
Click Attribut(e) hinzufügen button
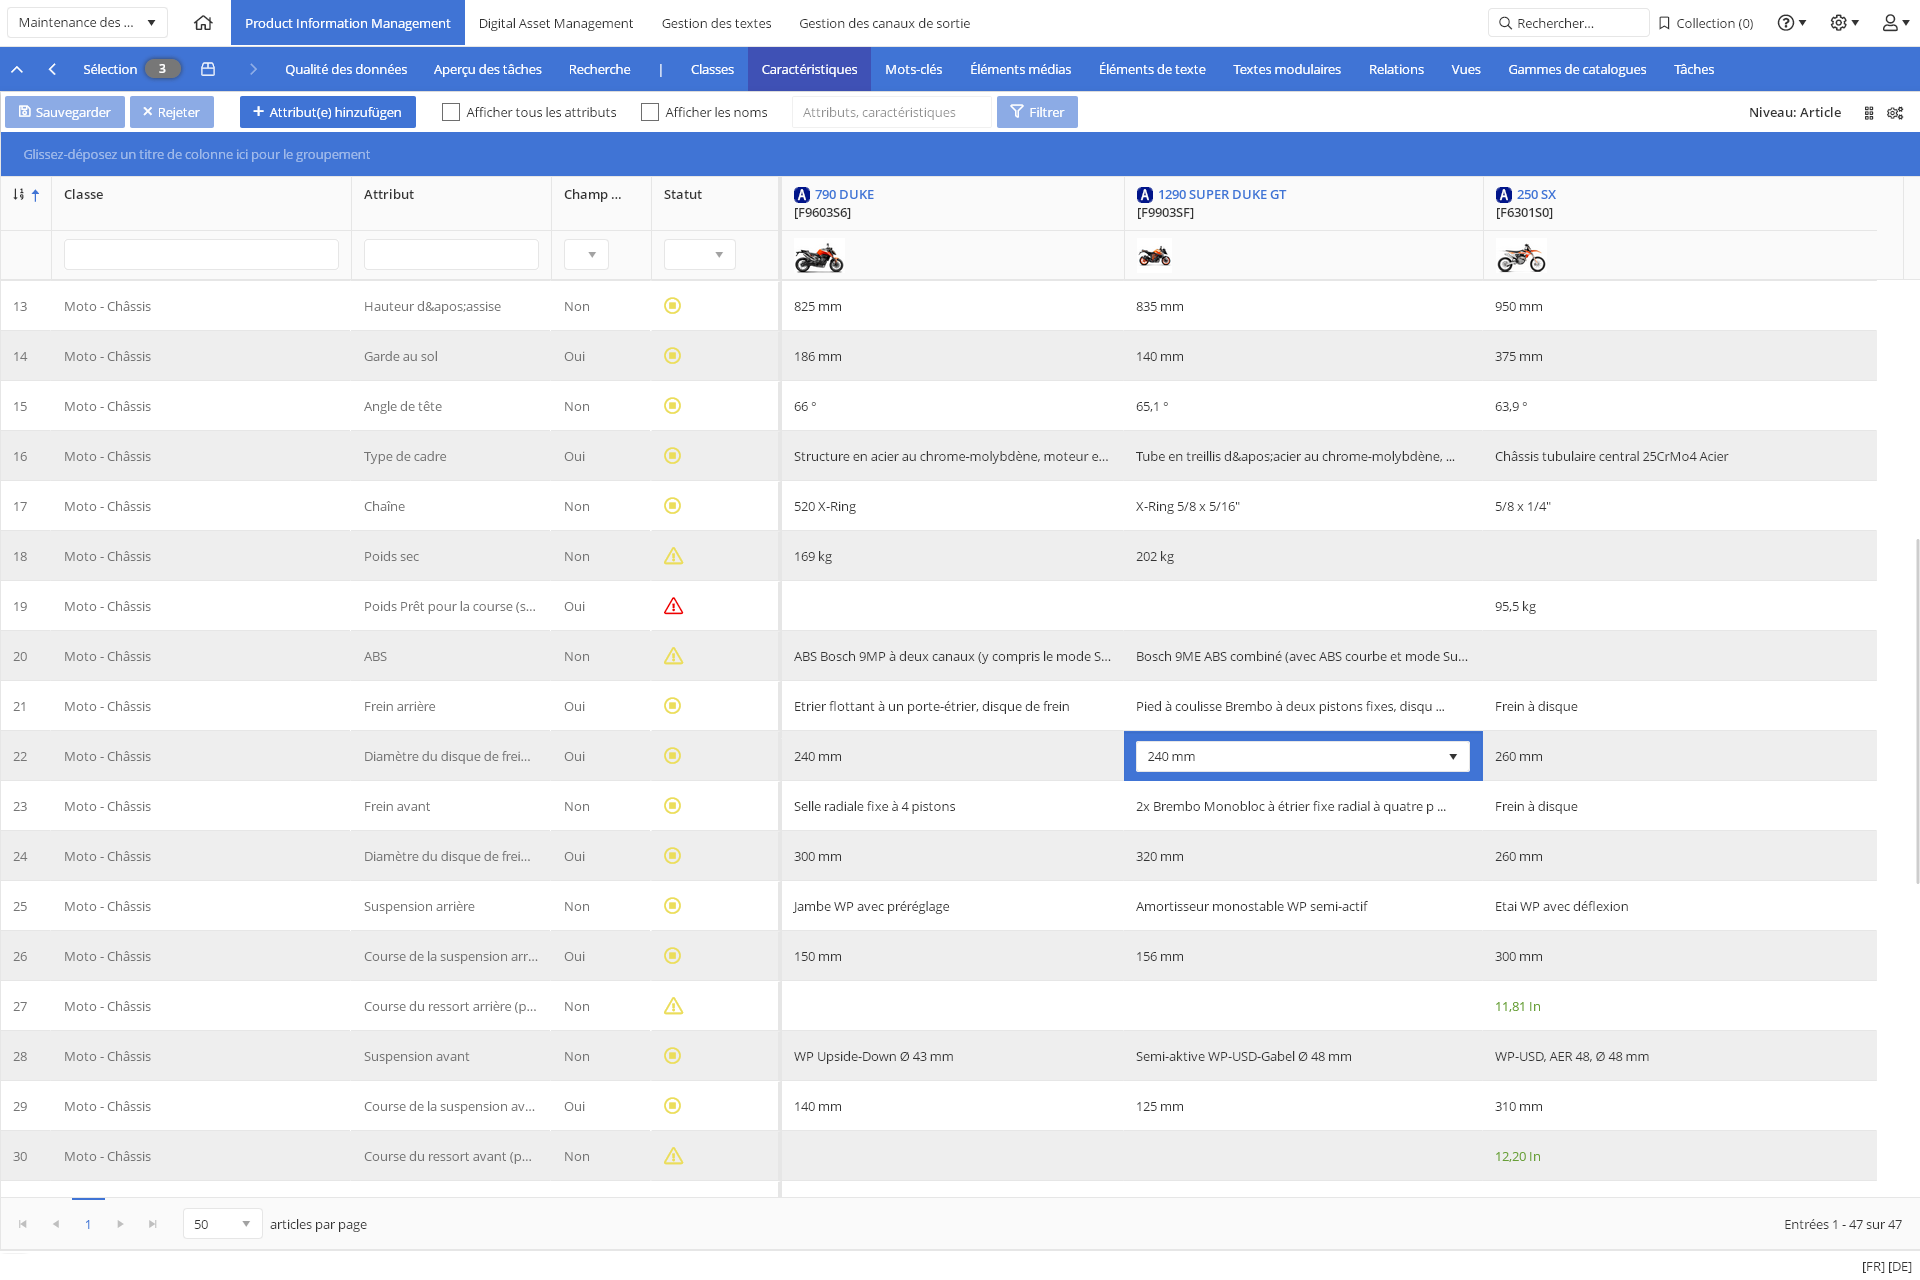point(327,112)
